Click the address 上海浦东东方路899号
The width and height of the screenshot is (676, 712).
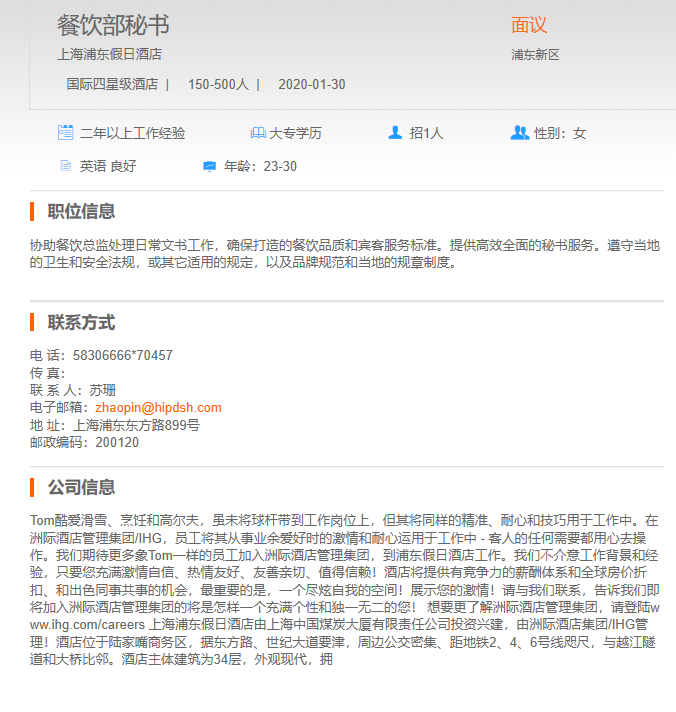pyautogui.click(x=136, y=425)
